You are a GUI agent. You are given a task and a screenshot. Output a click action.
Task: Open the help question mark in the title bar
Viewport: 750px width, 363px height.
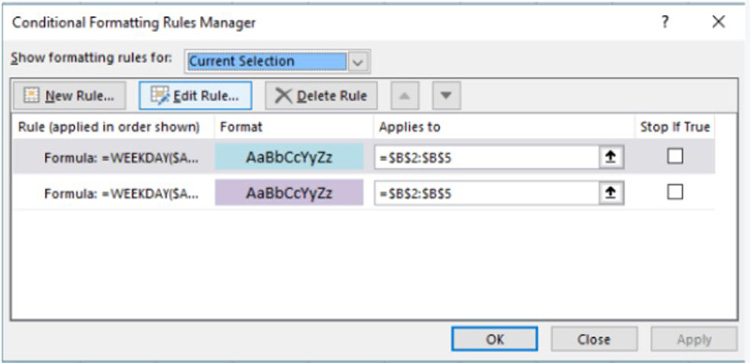point(665,22)
